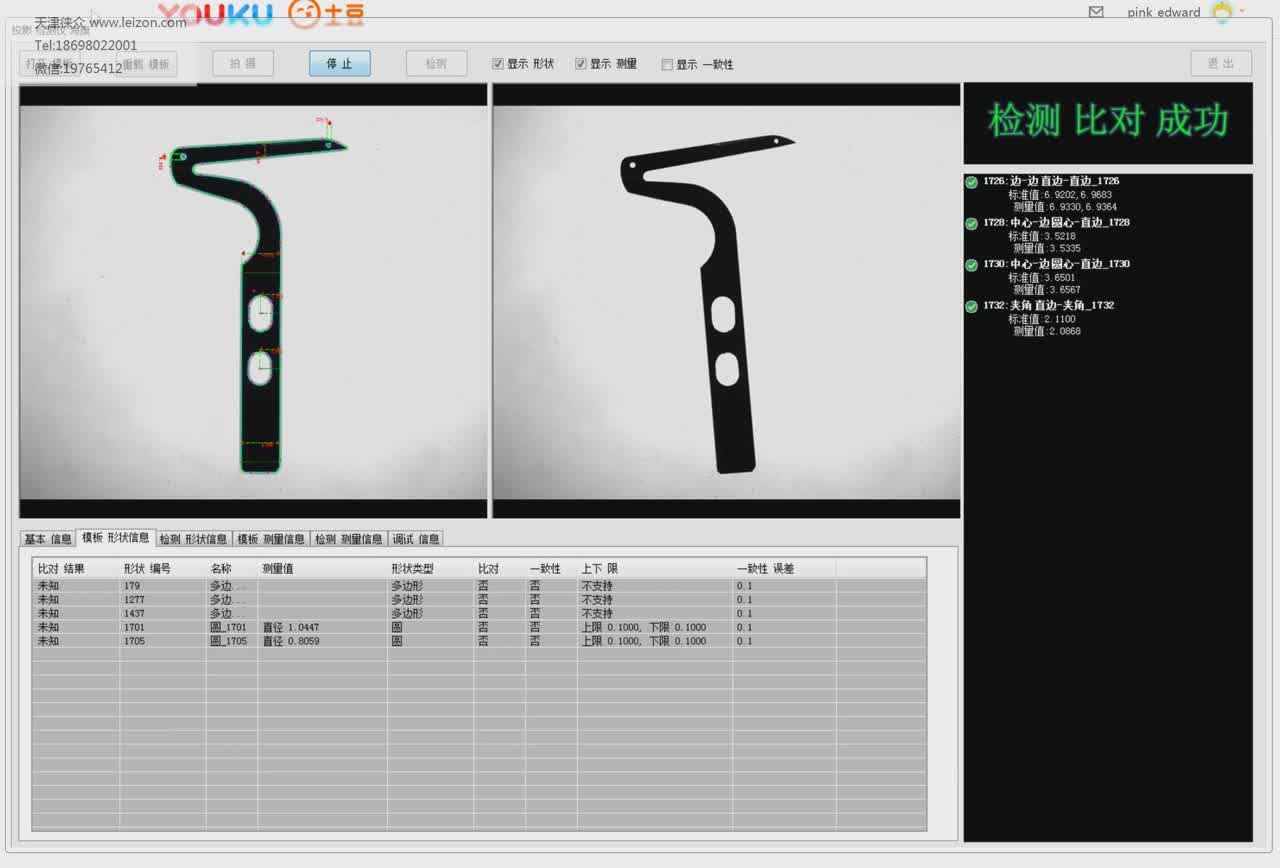Select the 圆_1701 table row
Screen dimensions: 1280x868
479,628
